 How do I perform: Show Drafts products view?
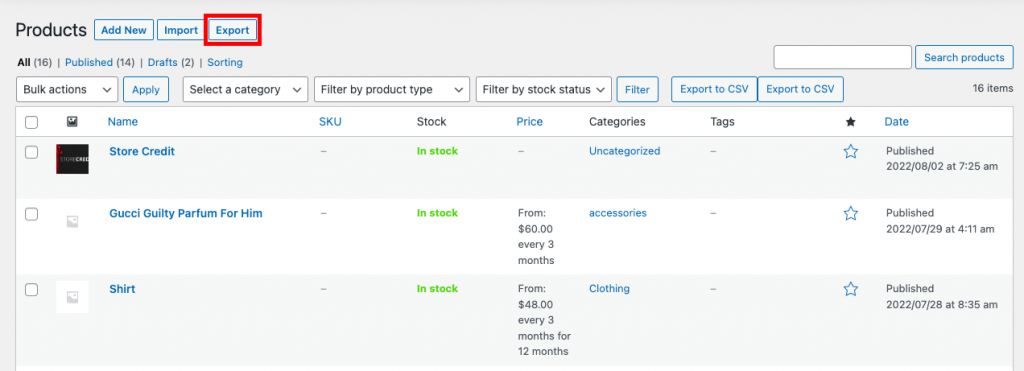click(162, 63)
